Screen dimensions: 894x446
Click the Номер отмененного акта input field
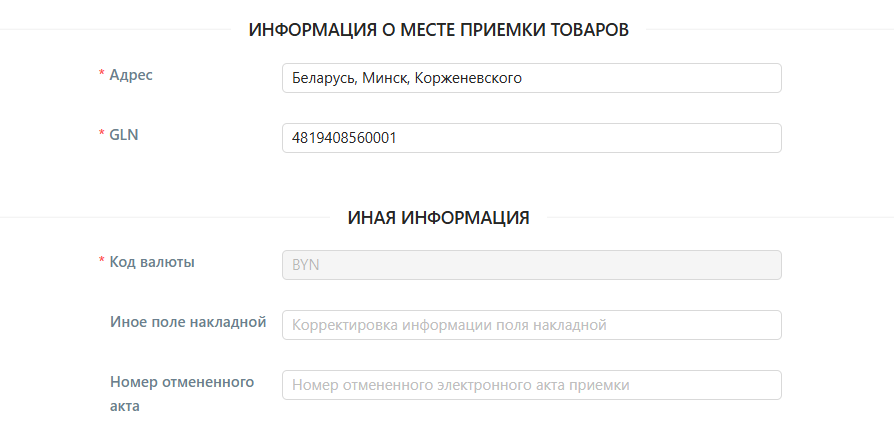tap(532, 385)
